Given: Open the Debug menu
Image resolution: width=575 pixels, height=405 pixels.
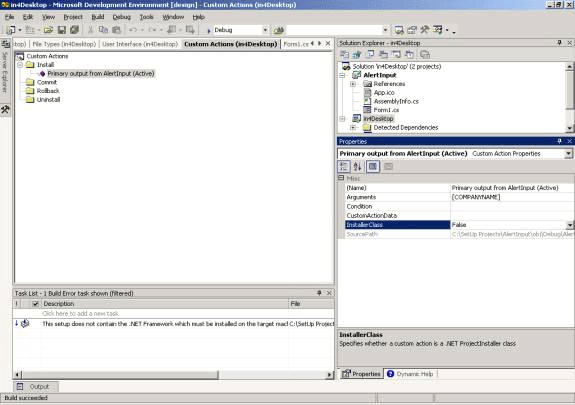Looking at the screenshot, I should click(x=121, y=17).
